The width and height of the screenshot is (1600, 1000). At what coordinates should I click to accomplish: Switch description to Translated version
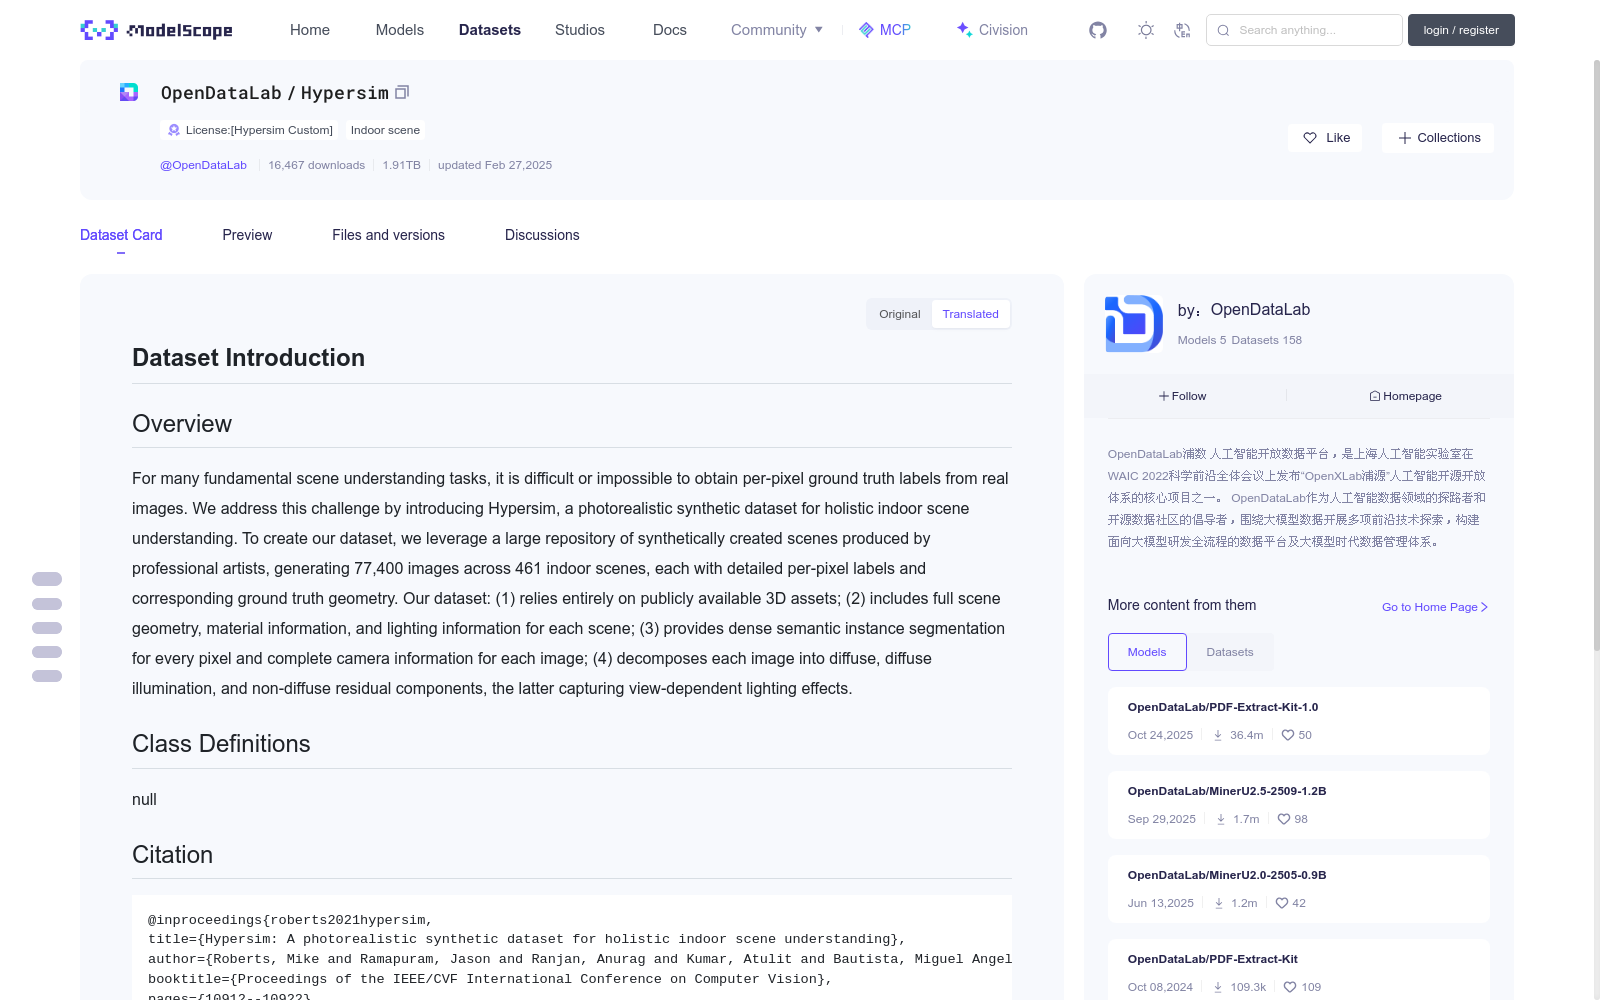(x=970, y=314)
